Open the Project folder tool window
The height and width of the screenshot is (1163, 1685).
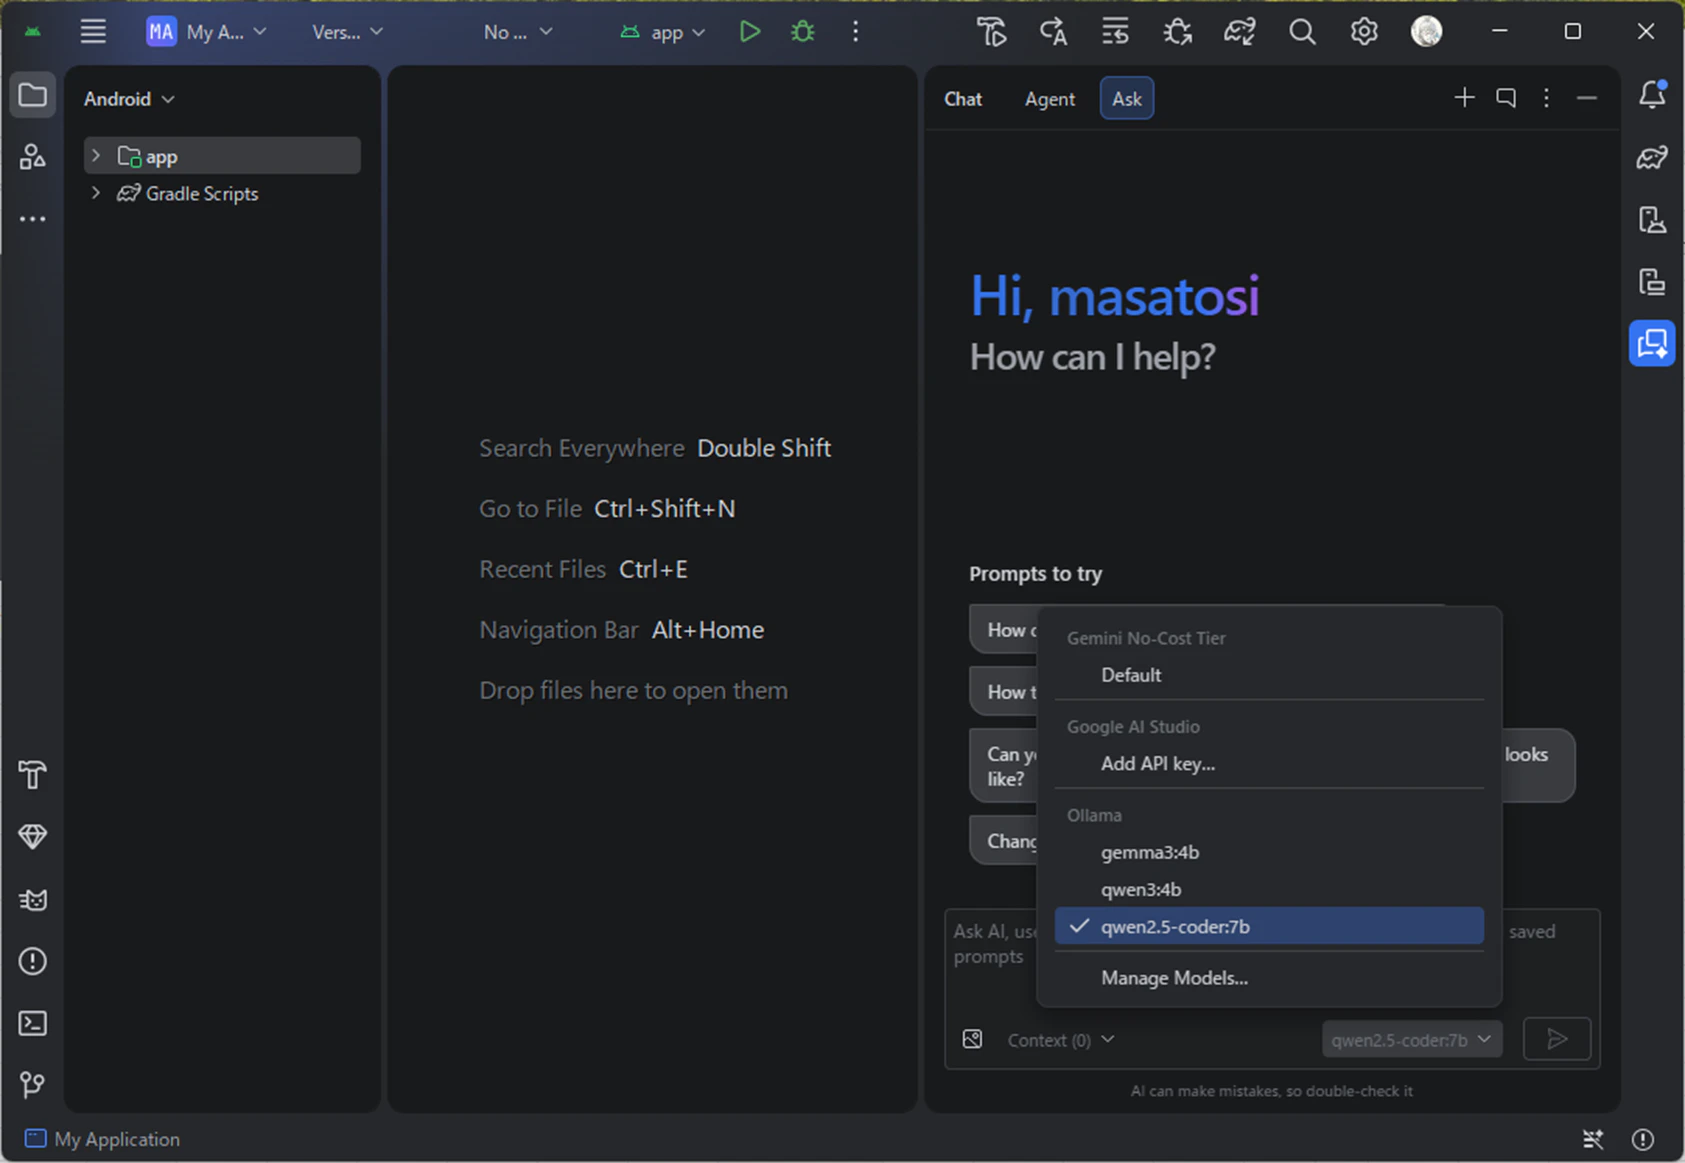33,96
